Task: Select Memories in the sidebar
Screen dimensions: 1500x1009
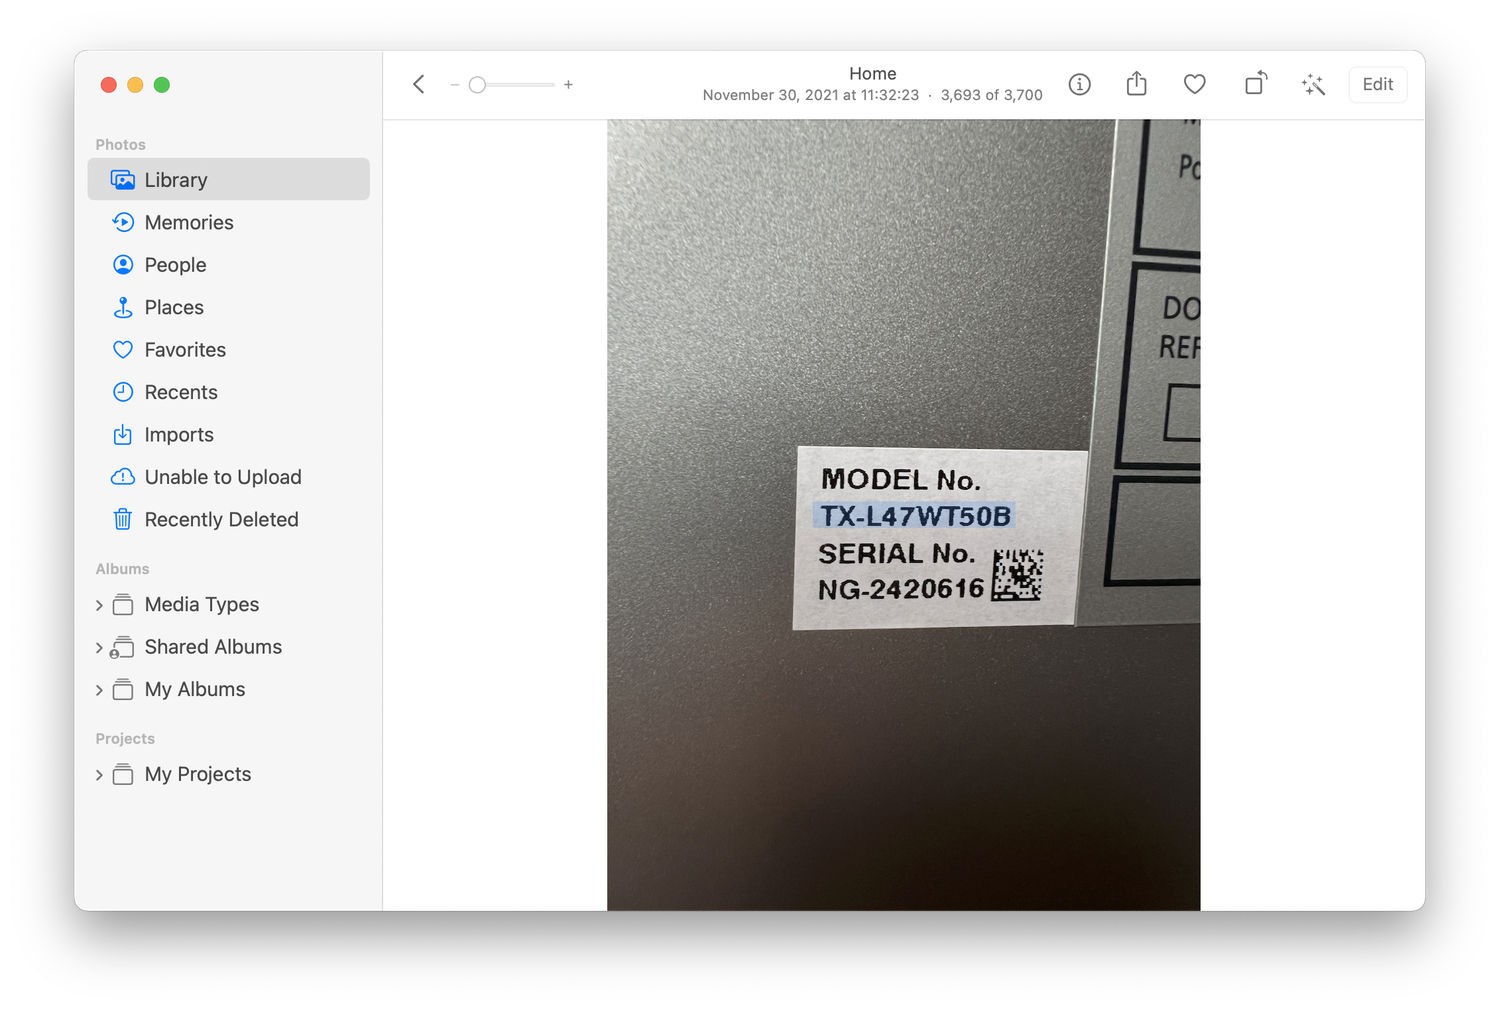Action: (x=188, y=223)
